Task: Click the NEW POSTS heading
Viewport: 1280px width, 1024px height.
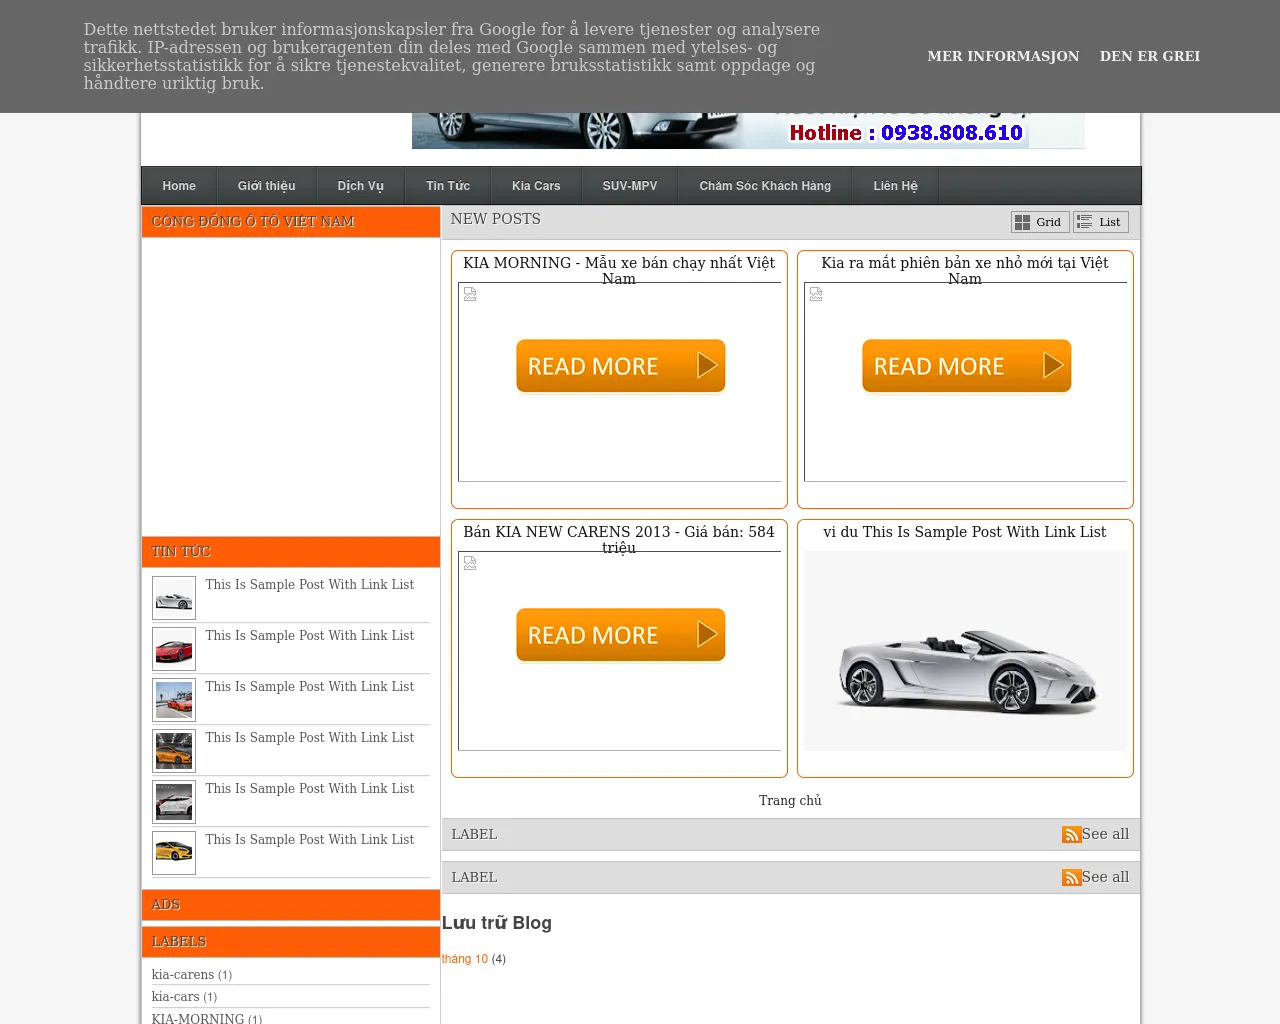Action: coord(495,219)
